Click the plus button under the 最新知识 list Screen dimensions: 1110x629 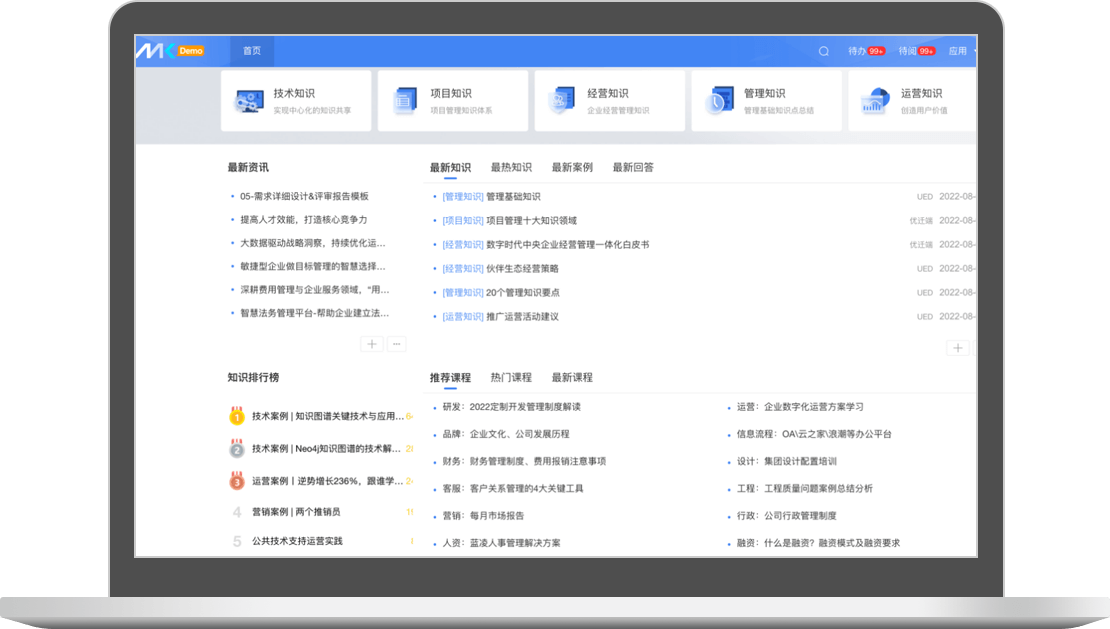click(x=958, y=348)
